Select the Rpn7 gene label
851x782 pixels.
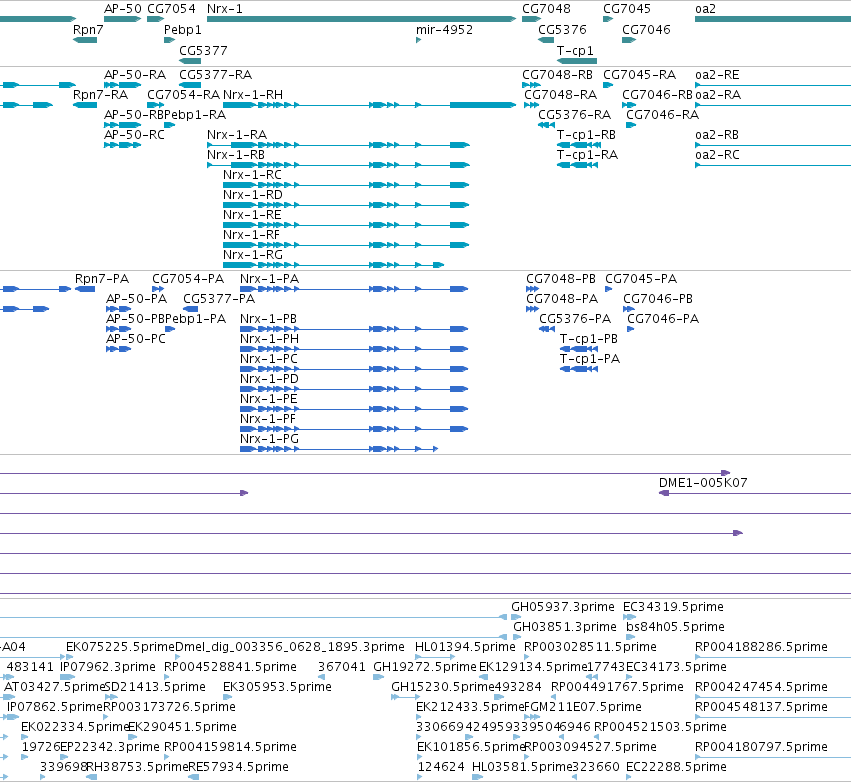coord(88,29)
